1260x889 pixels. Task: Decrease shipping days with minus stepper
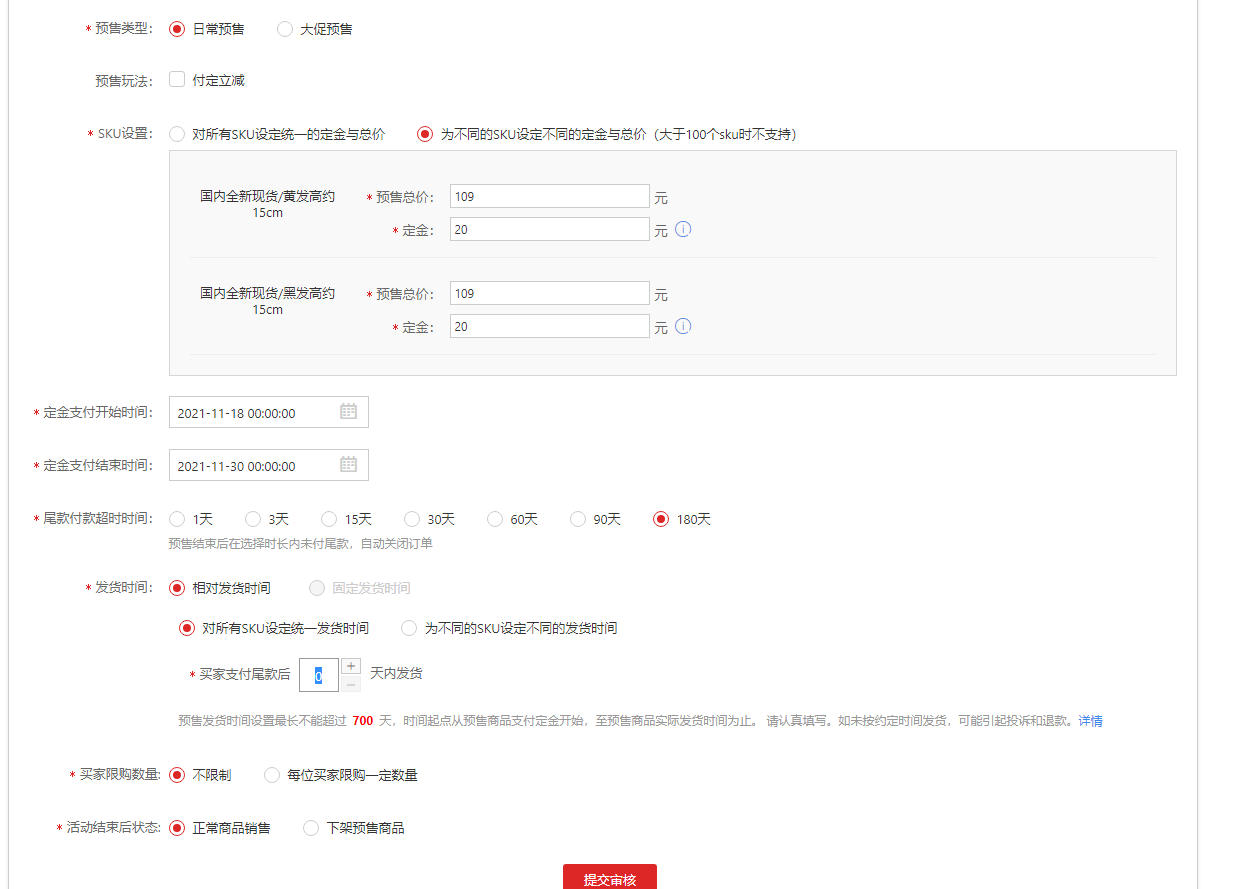click(351, 684)
